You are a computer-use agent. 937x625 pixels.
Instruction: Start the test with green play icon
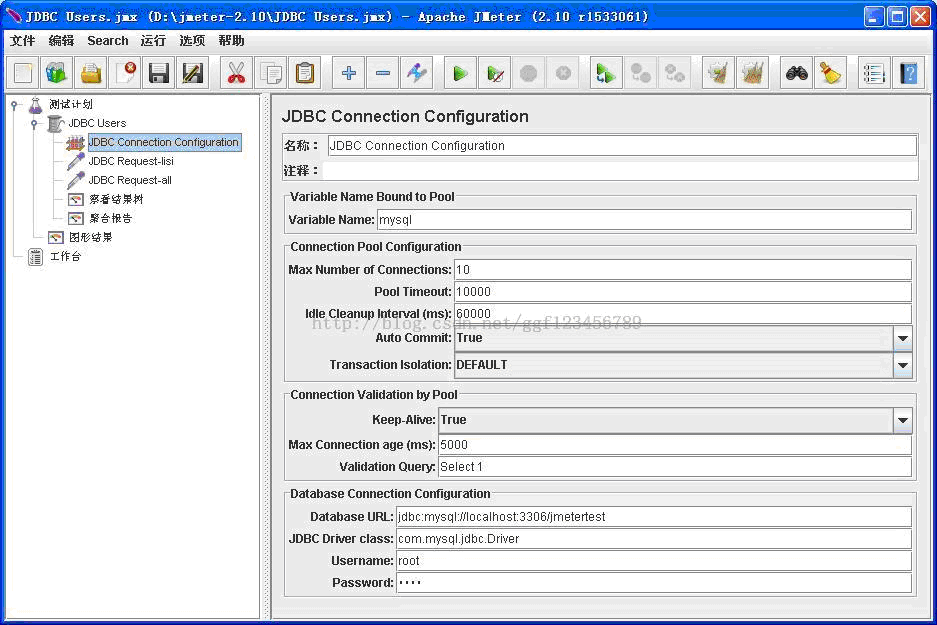click(460, 73)
